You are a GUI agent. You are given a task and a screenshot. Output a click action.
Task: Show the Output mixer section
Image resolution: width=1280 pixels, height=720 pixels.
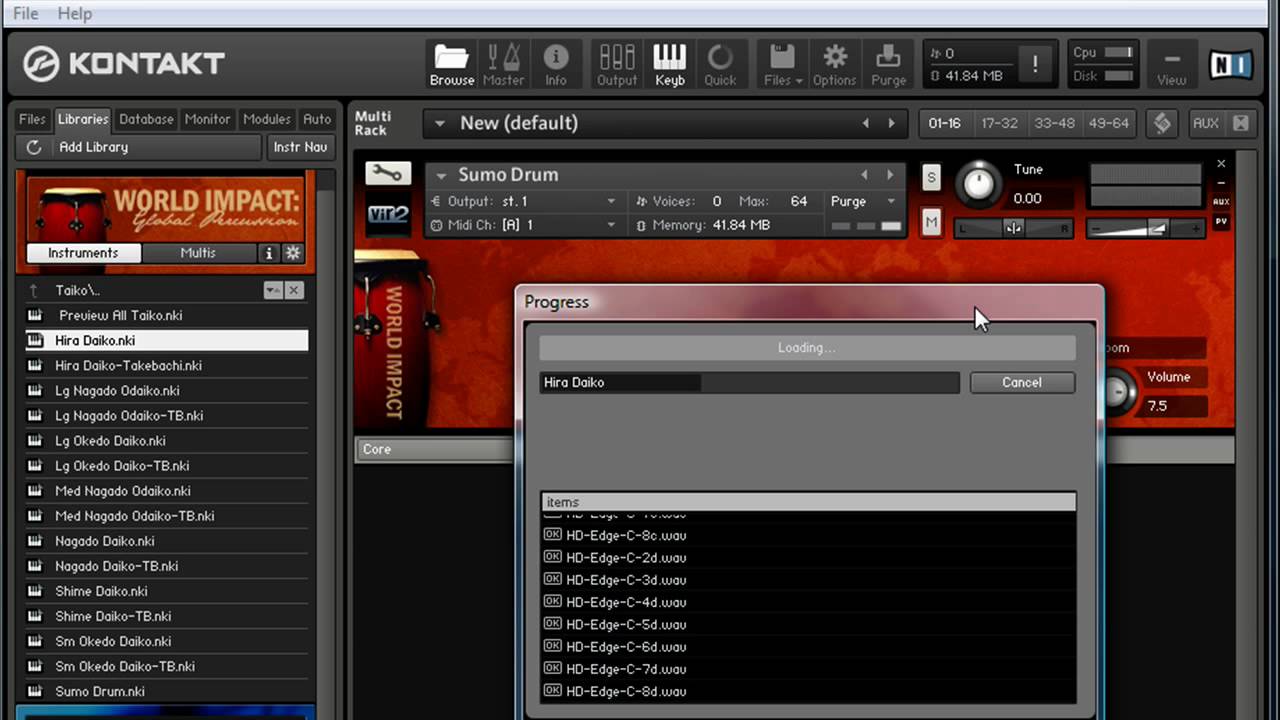pos(617,64)
